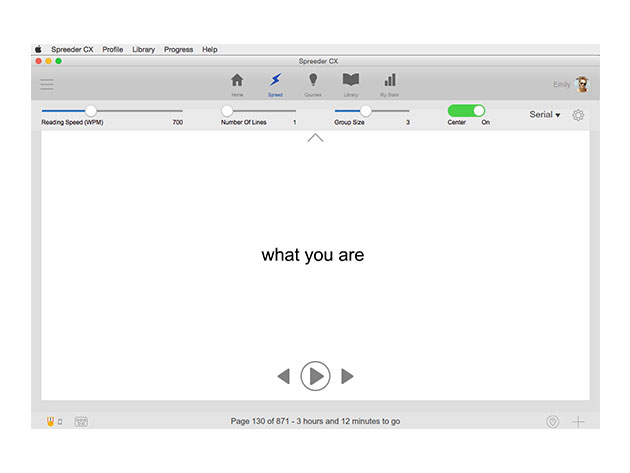This screenshot has height=473, width=630.
Task: Click the Emily username label
Action: pos(562,84)
